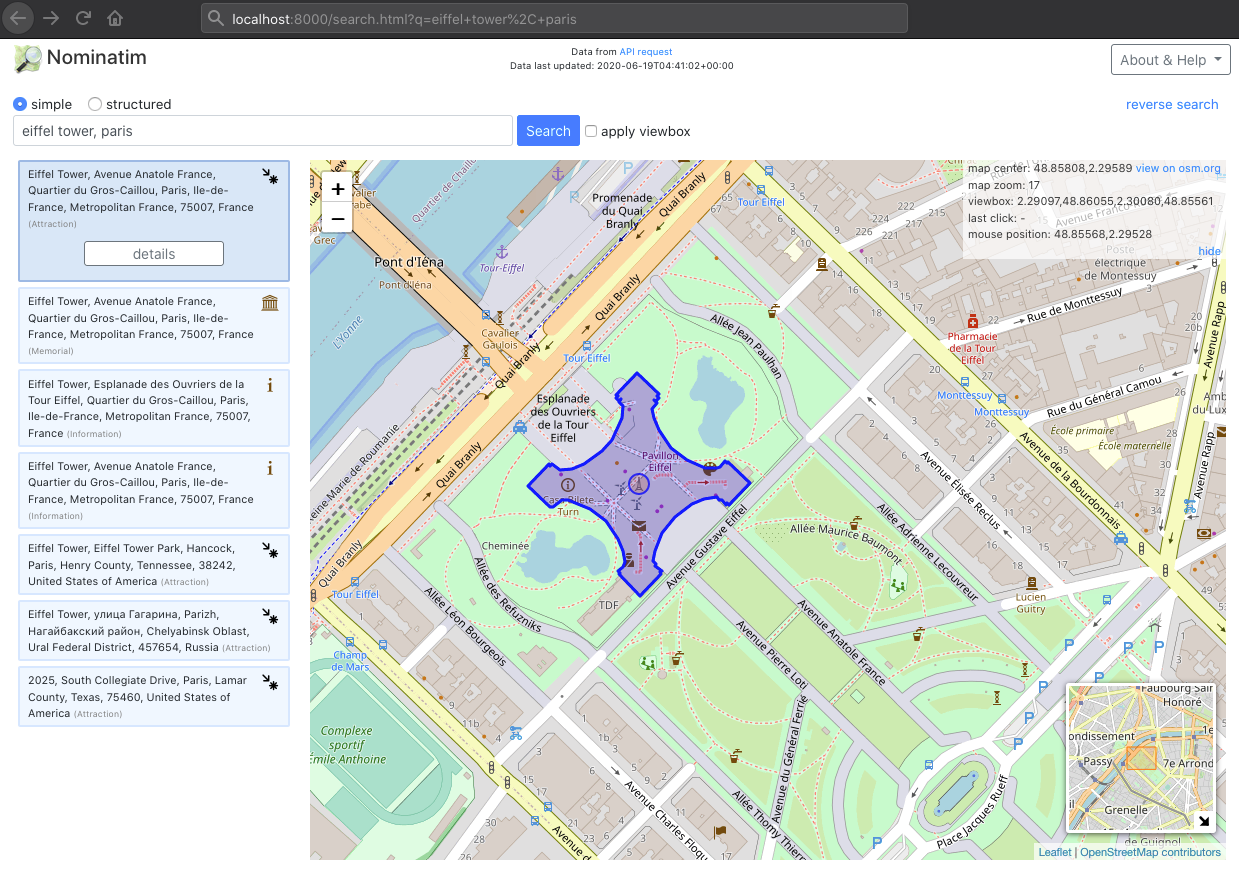Open the Leaflet attribution link
The image size is (1239, 870).
(1054, 852)
